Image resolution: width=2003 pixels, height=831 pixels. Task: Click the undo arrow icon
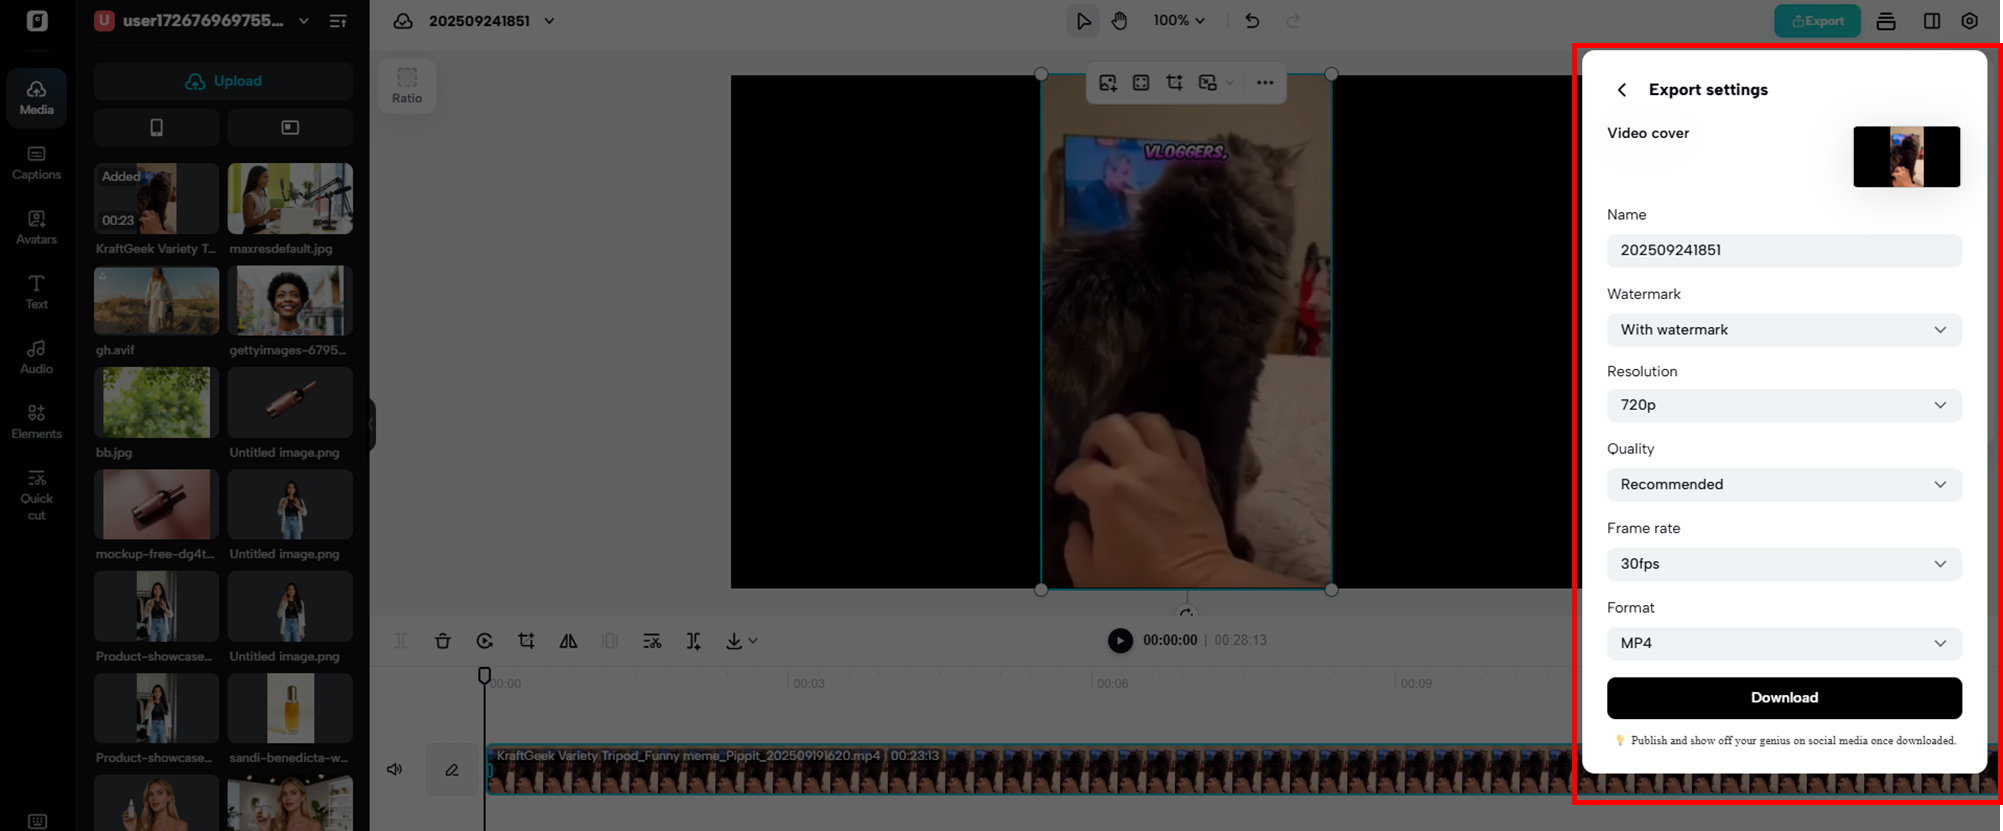click(1252, 21)
